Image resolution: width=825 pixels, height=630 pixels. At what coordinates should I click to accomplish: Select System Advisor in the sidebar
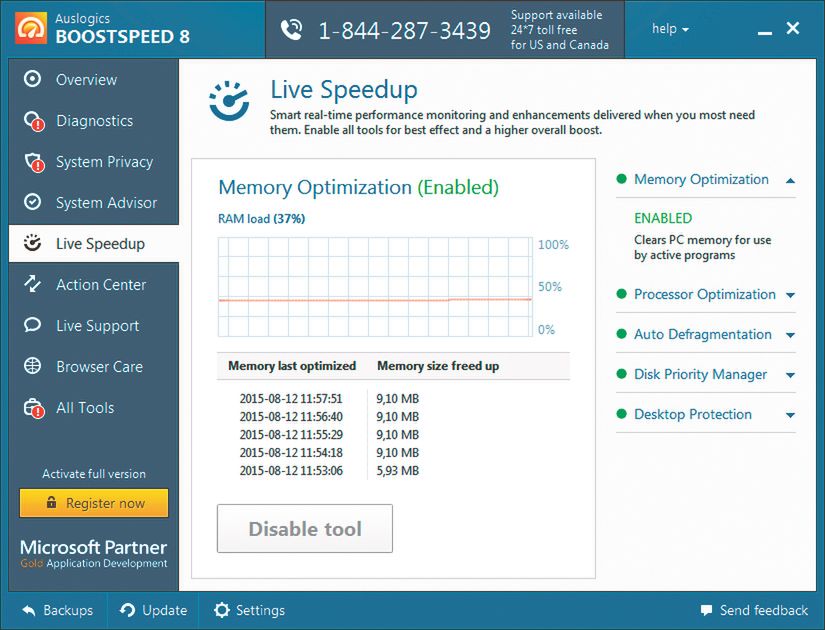click(94, 203)
